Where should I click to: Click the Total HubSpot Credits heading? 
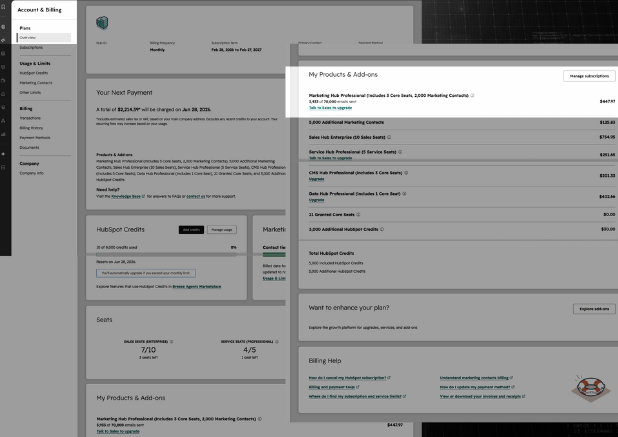331,253
